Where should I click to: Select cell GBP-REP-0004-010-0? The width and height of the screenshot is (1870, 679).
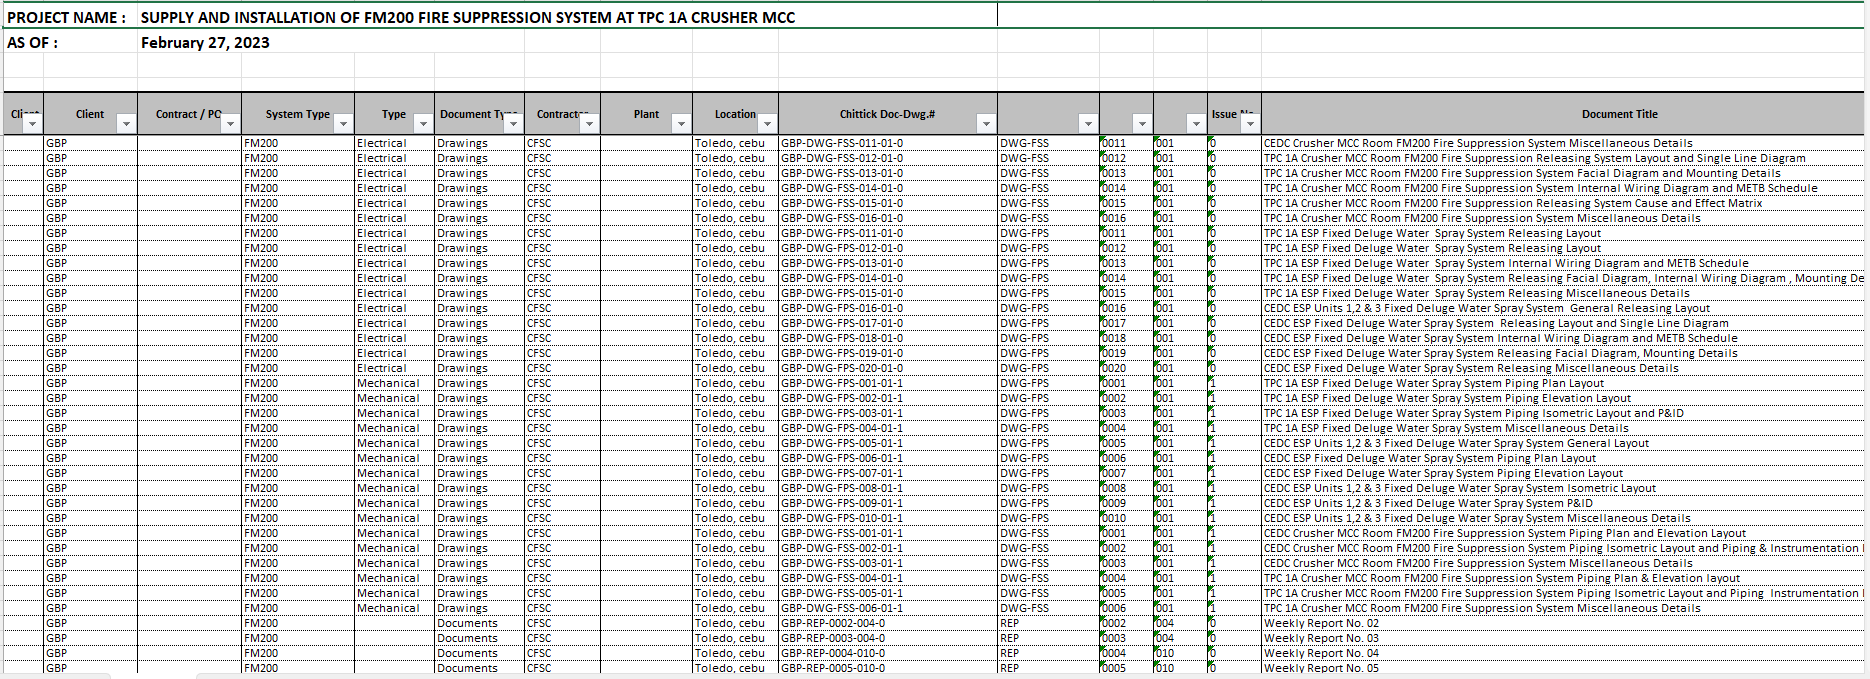[888, 653]
